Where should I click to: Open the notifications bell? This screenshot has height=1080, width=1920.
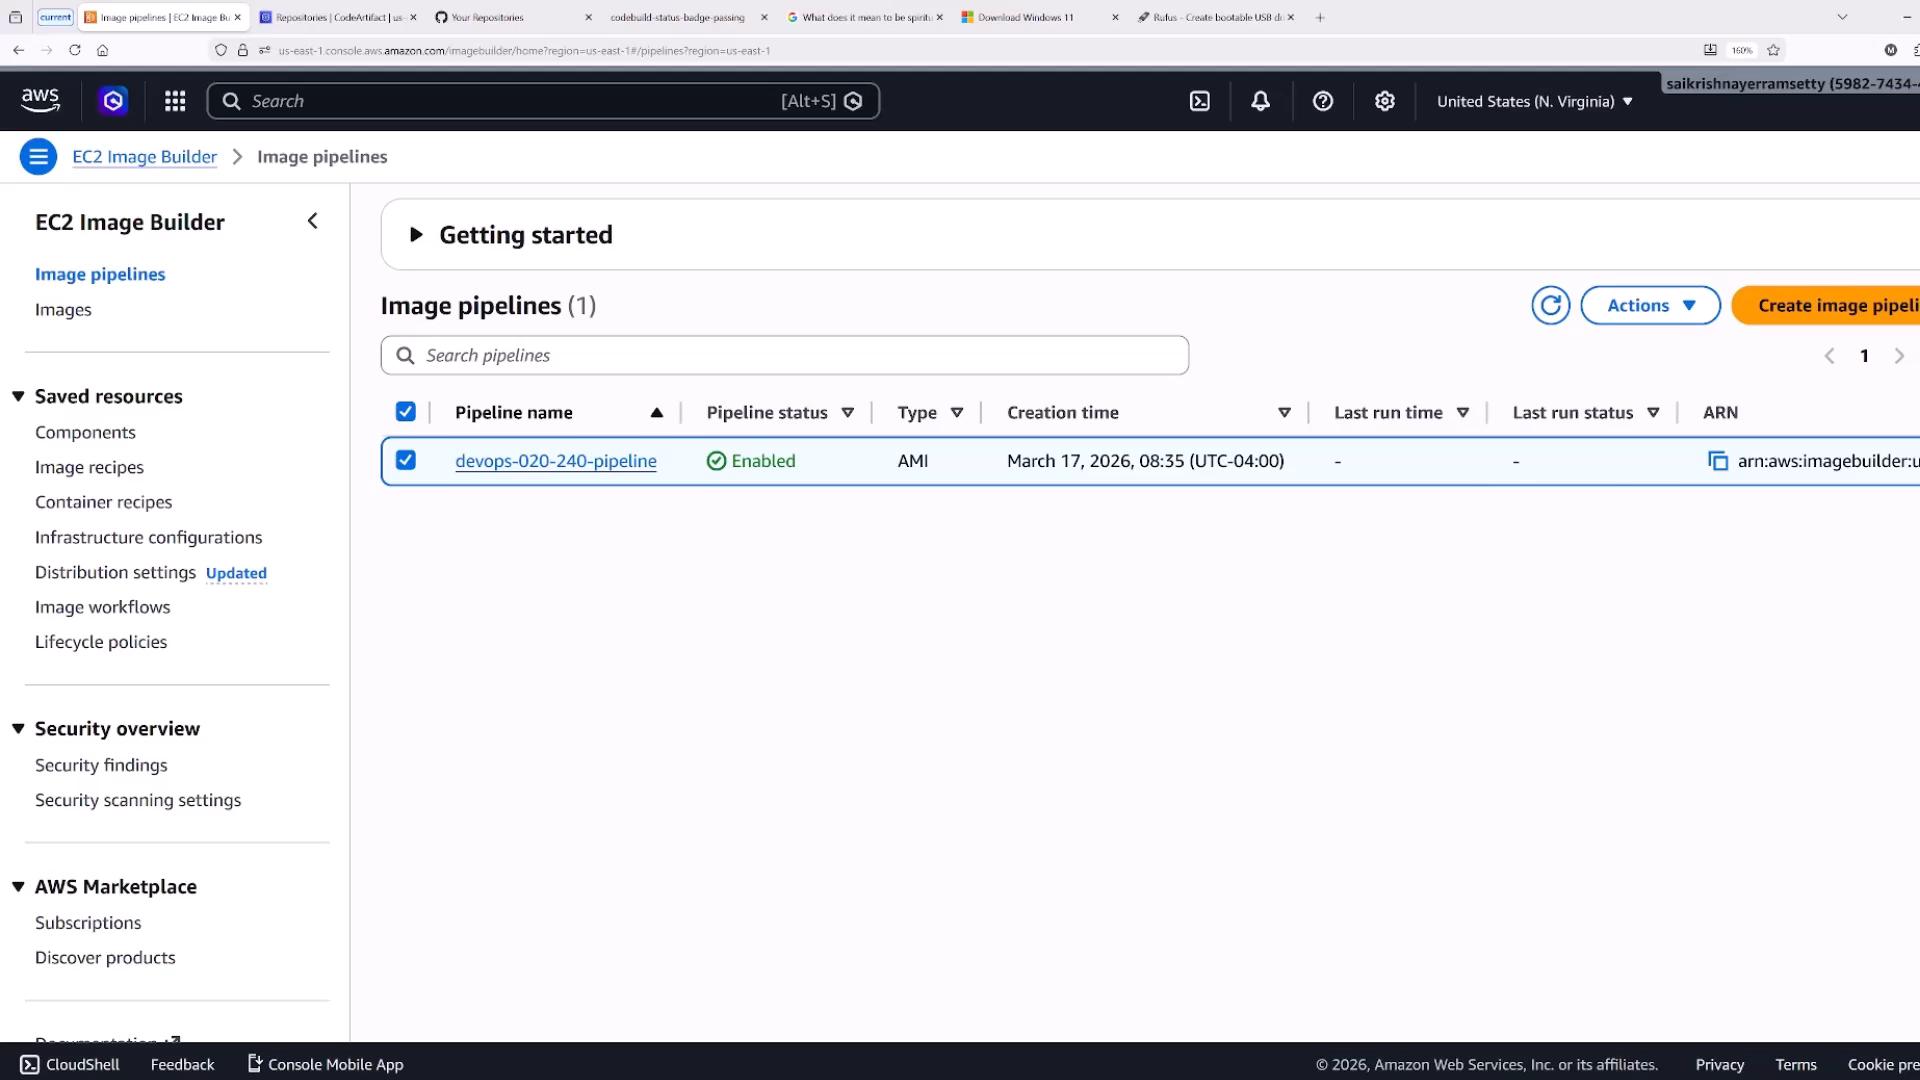tap(1261, 101)
